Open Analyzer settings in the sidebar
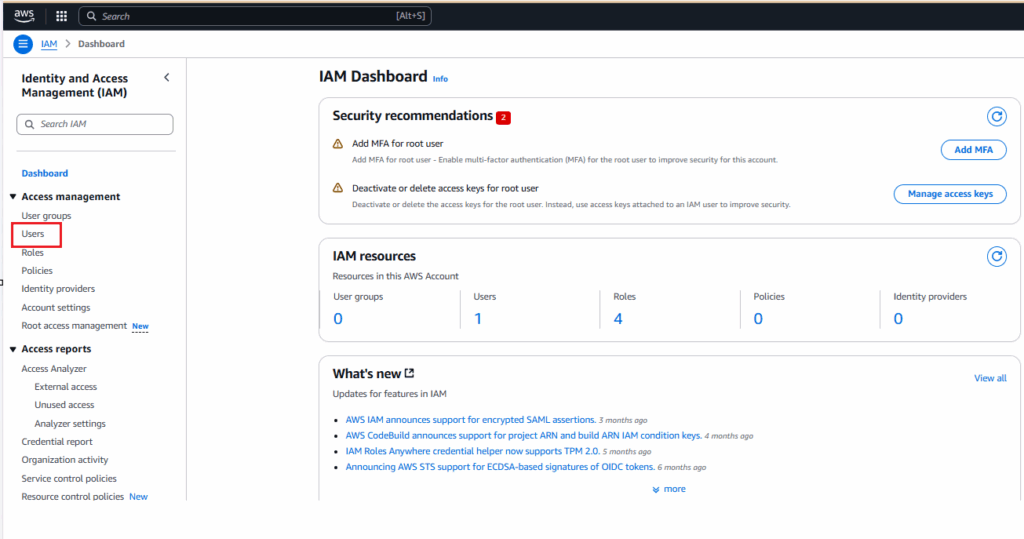 tap(70, 424)
